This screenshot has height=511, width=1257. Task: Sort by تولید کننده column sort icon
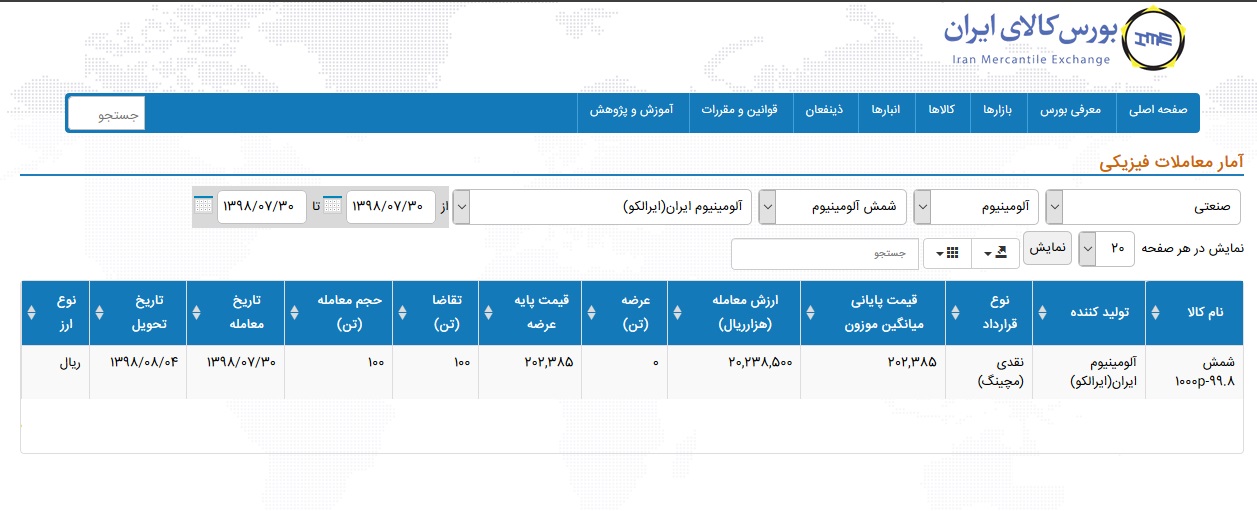[x=1043, y=313]
